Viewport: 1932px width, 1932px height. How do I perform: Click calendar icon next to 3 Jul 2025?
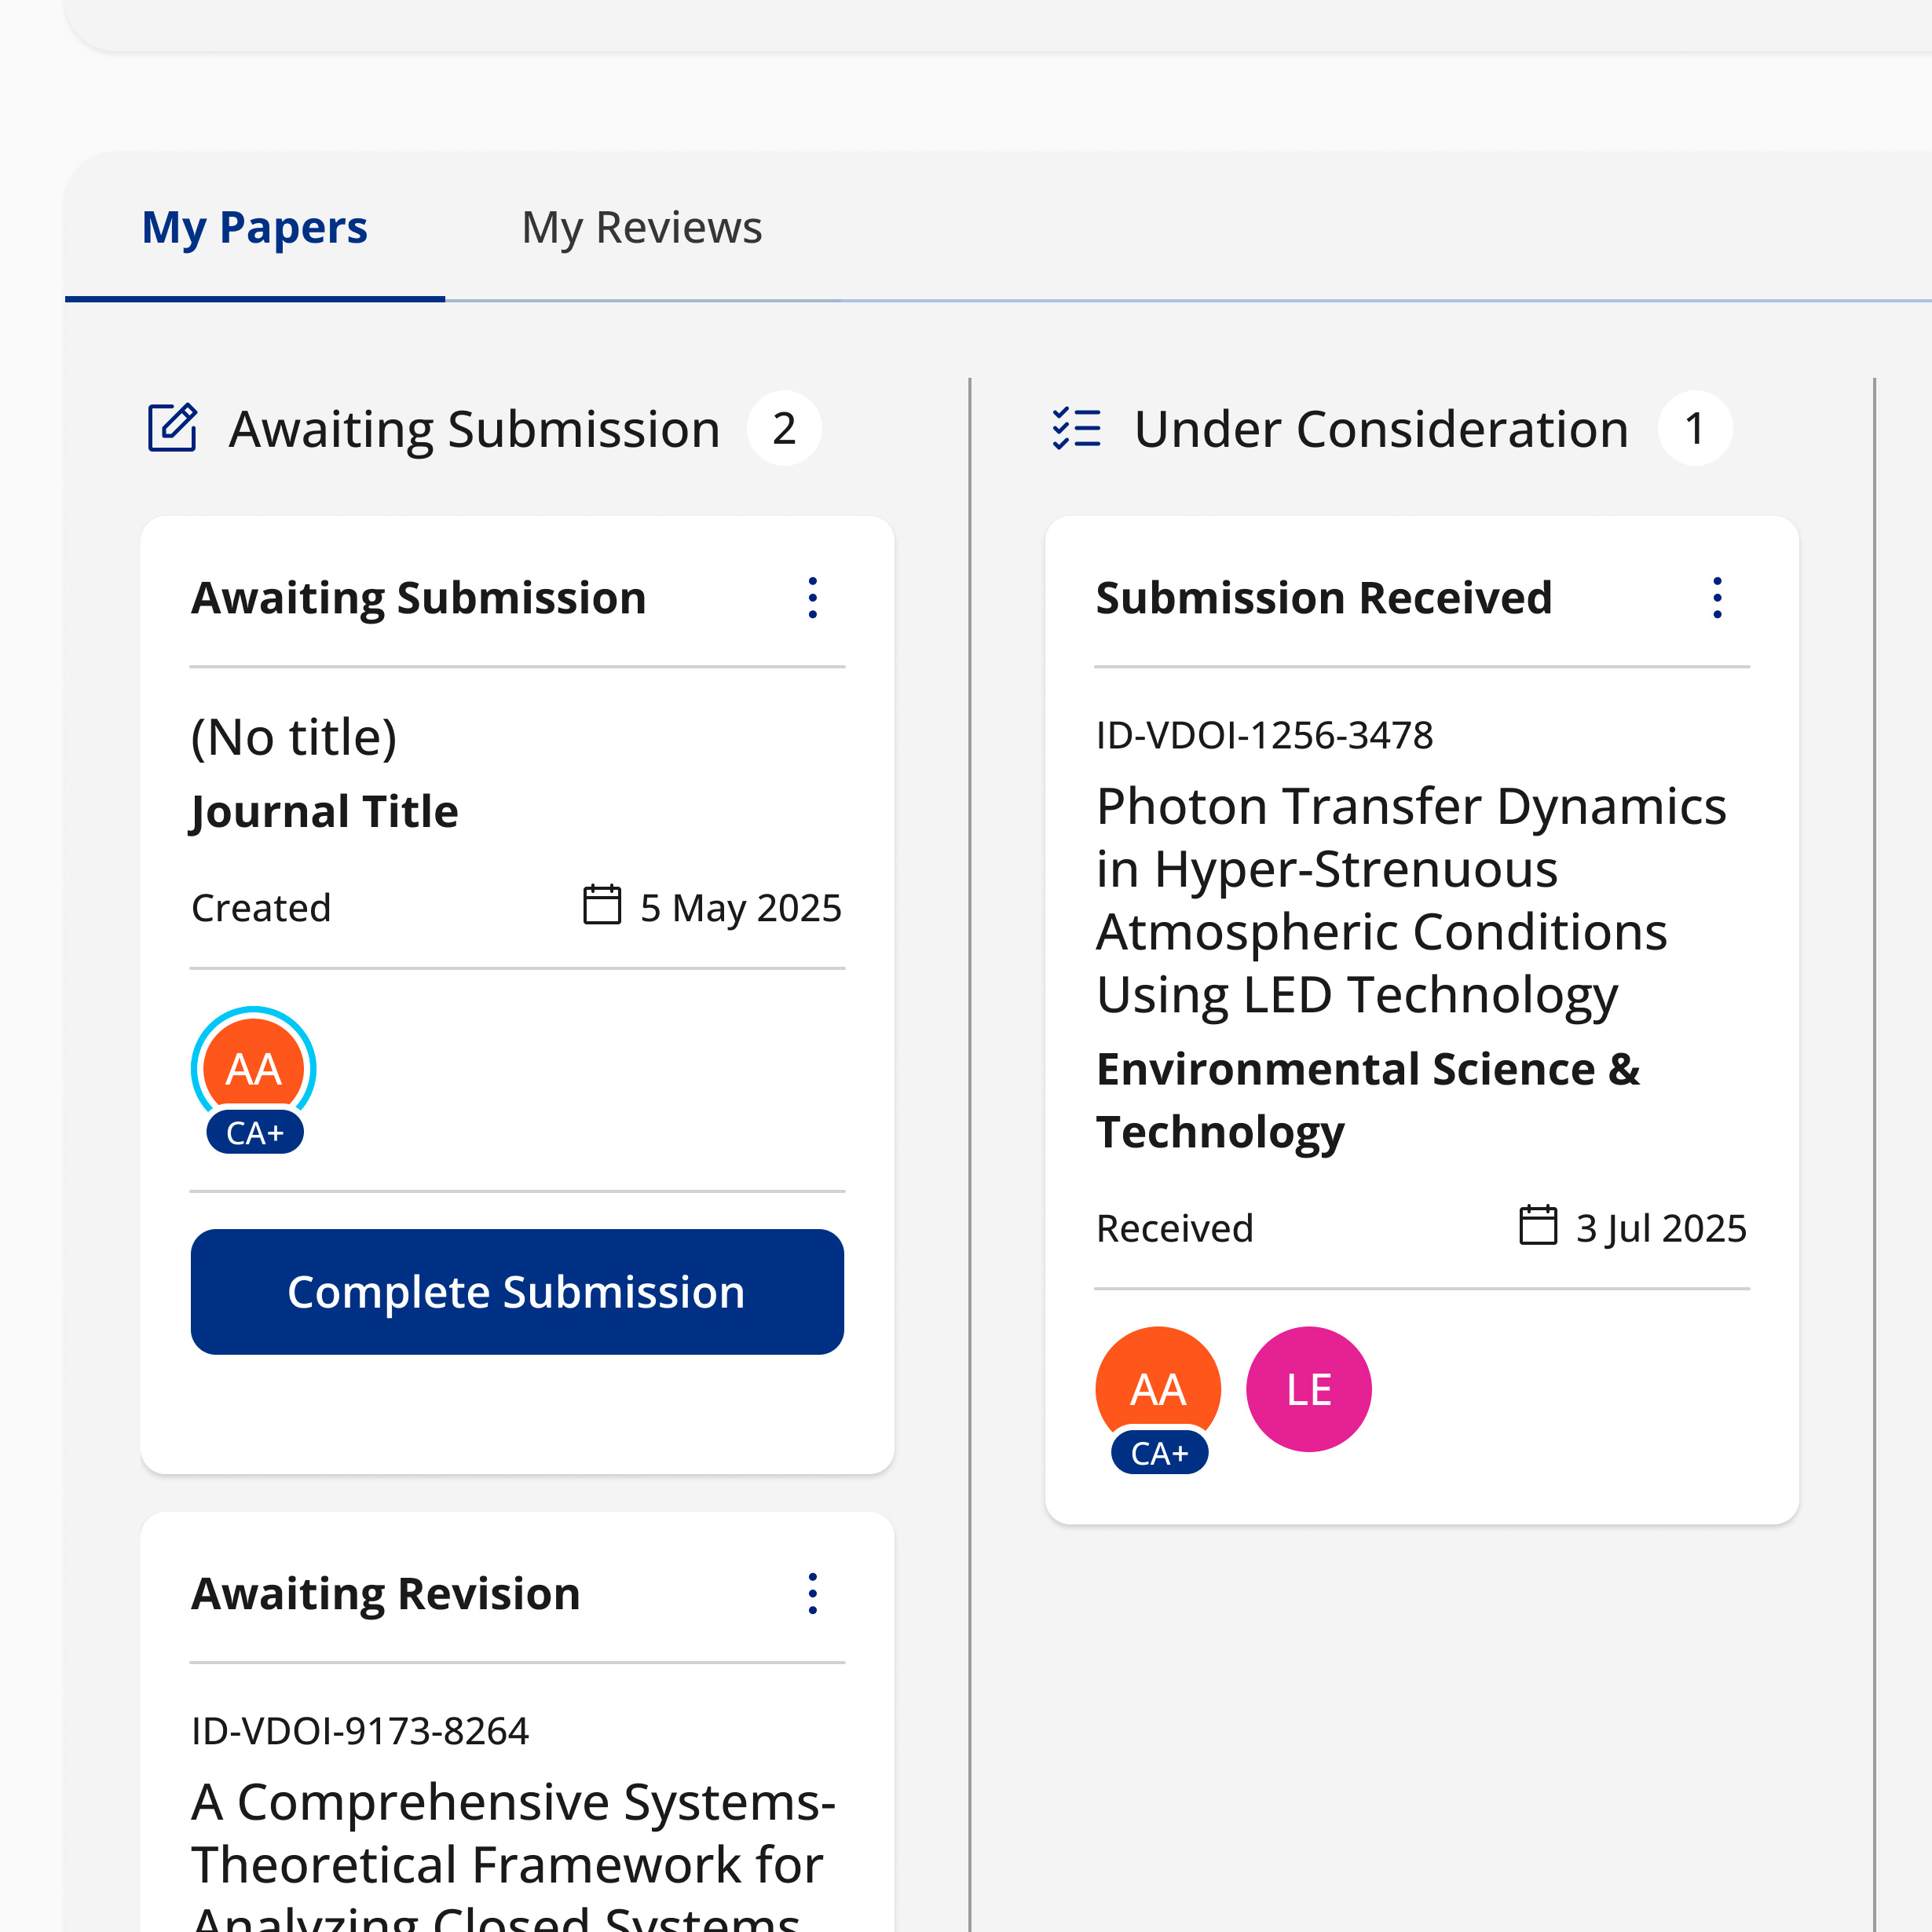1538,1226
